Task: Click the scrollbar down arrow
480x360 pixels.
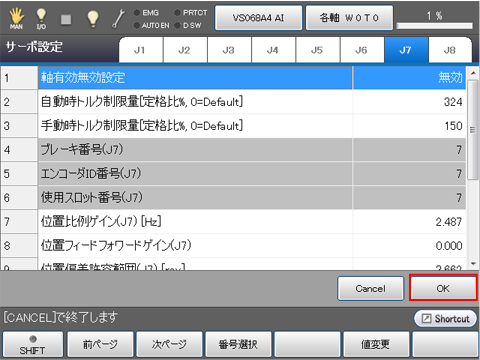Action: tap(473, 264)
